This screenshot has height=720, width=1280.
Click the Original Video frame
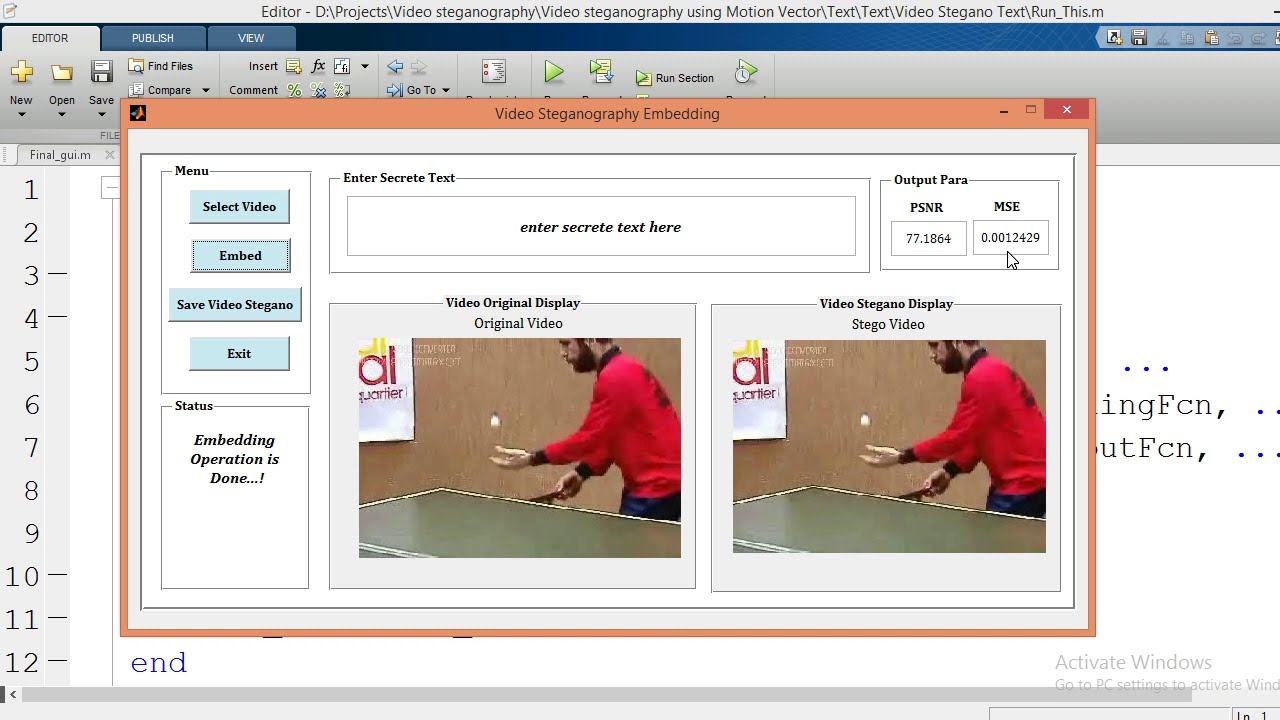520,448
